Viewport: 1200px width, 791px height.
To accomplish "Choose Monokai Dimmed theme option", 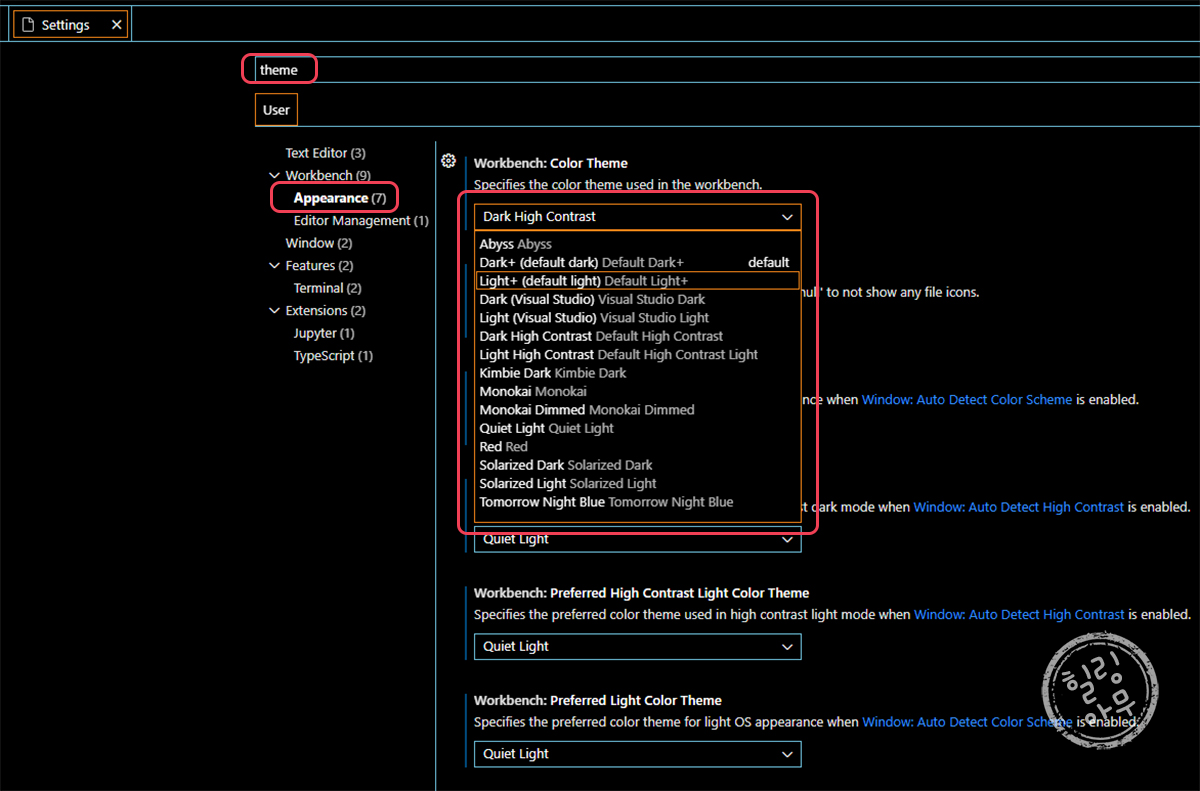I will point(638,410).
